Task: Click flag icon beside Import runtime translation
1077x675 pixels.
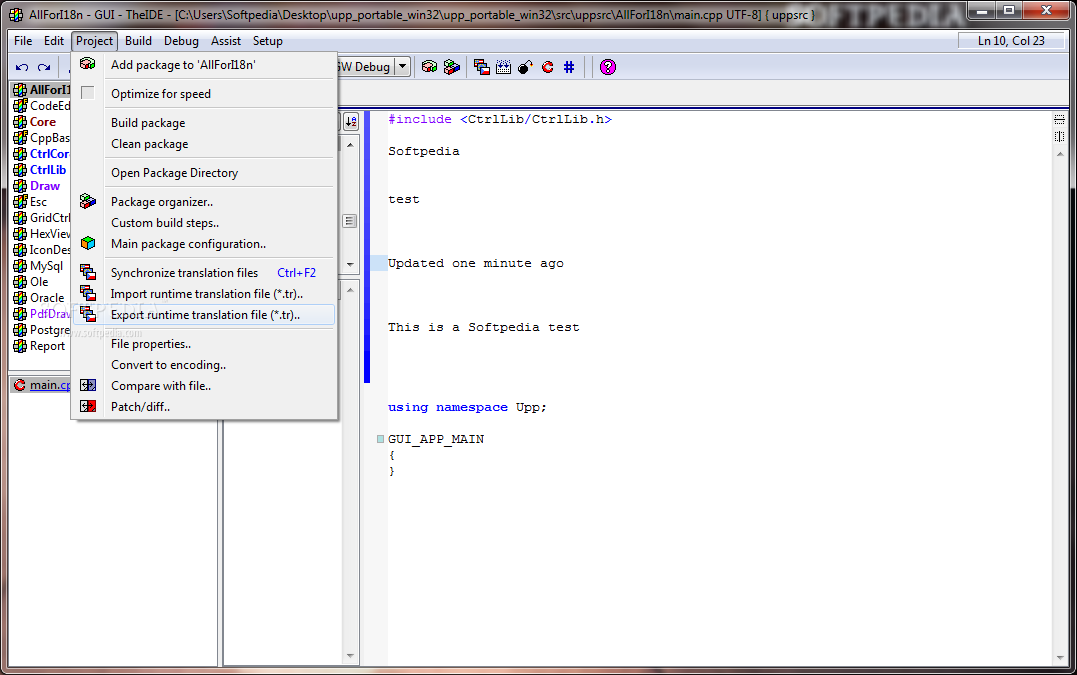Action: tap(87, 293)
